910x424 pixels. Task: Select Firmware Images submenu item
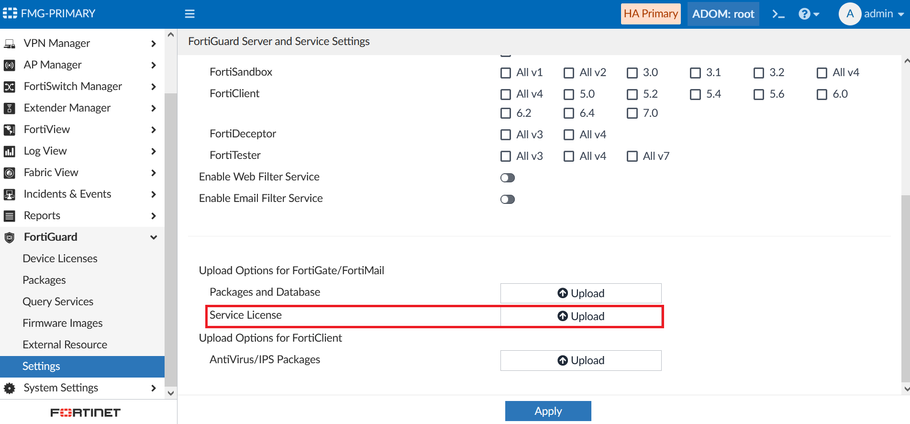(x=62, y=323)
